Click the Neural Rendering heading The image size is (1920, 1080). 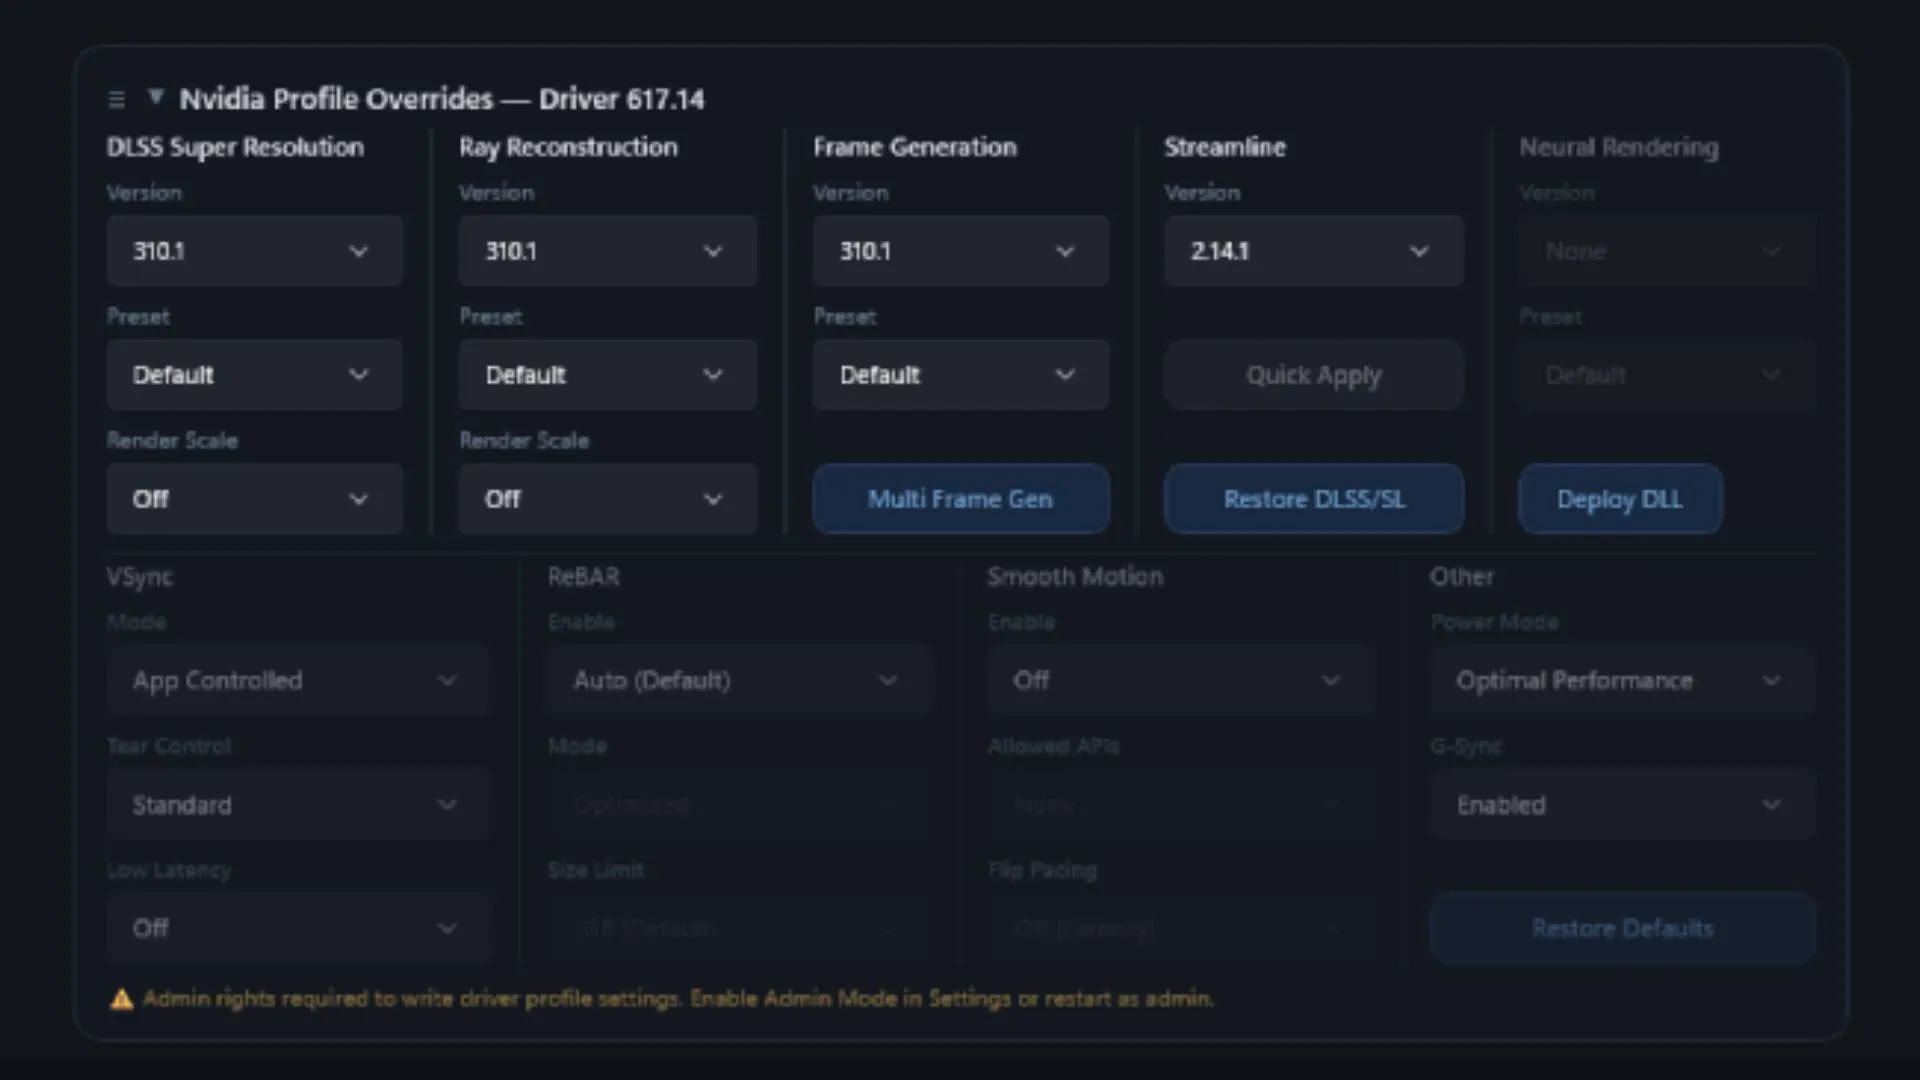(1619, 147)
